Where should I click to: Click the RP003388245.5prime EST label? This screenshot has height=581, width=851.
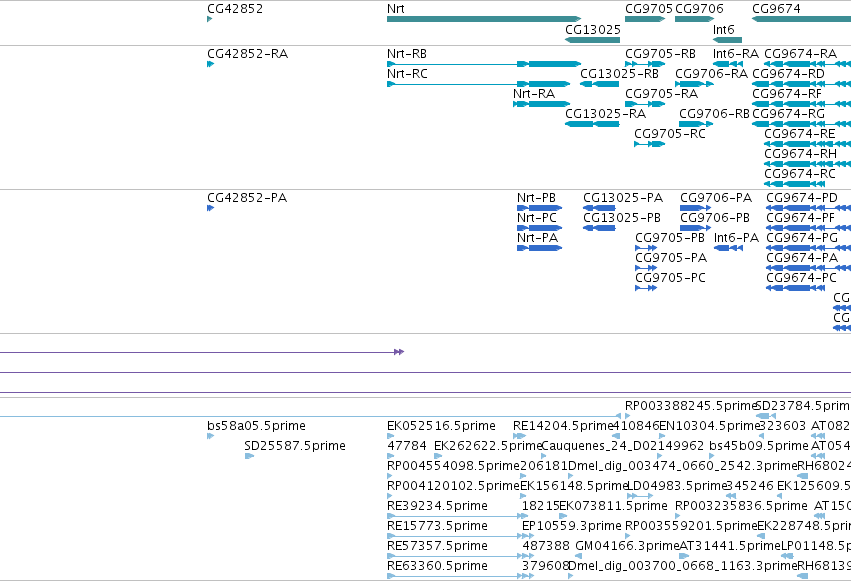[x=690, y=406]
